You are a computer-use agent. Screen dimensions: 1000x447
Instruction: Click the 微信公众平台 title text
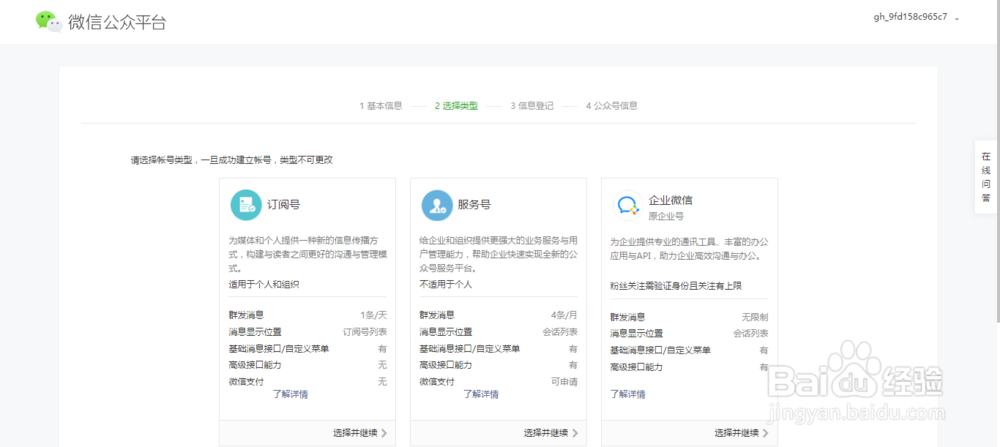click(117, 22)
